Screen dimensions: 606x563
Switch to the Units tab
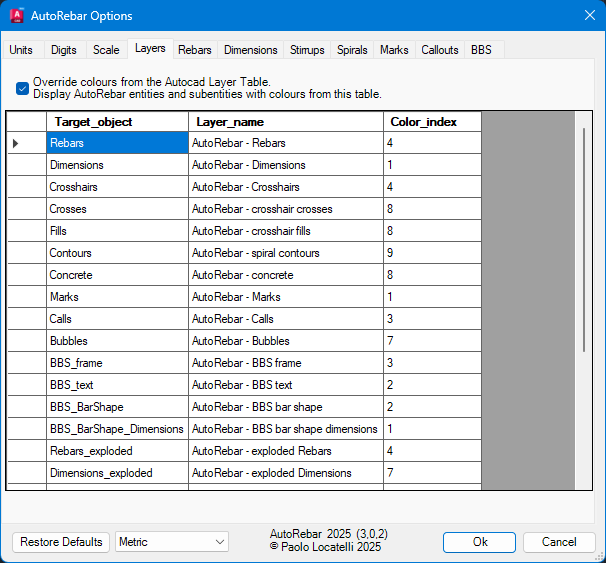click(21, 50)
